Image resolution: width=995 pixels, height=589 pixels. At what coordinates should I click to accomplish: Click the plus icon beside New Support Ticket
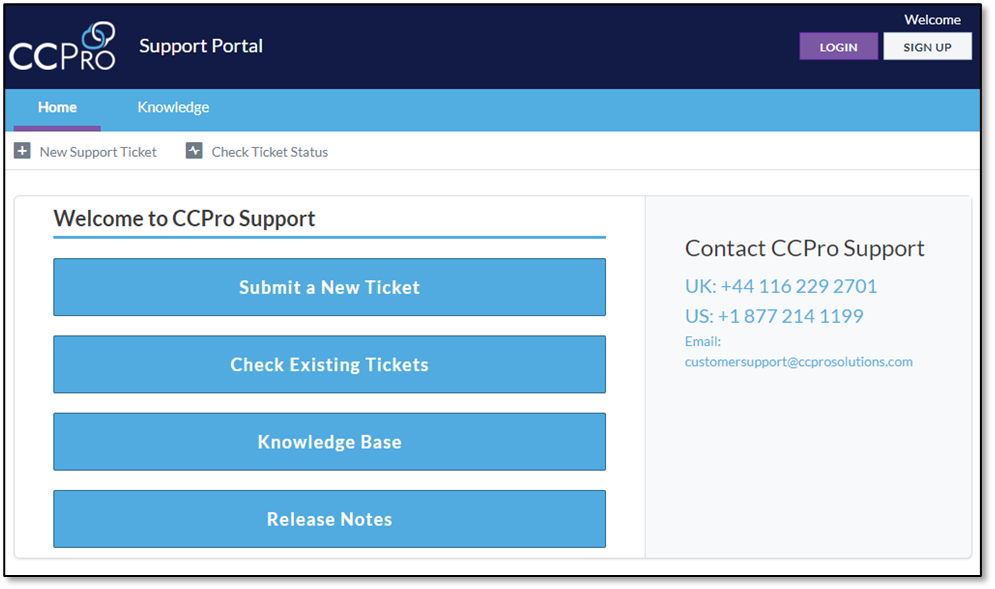[21, 150]
